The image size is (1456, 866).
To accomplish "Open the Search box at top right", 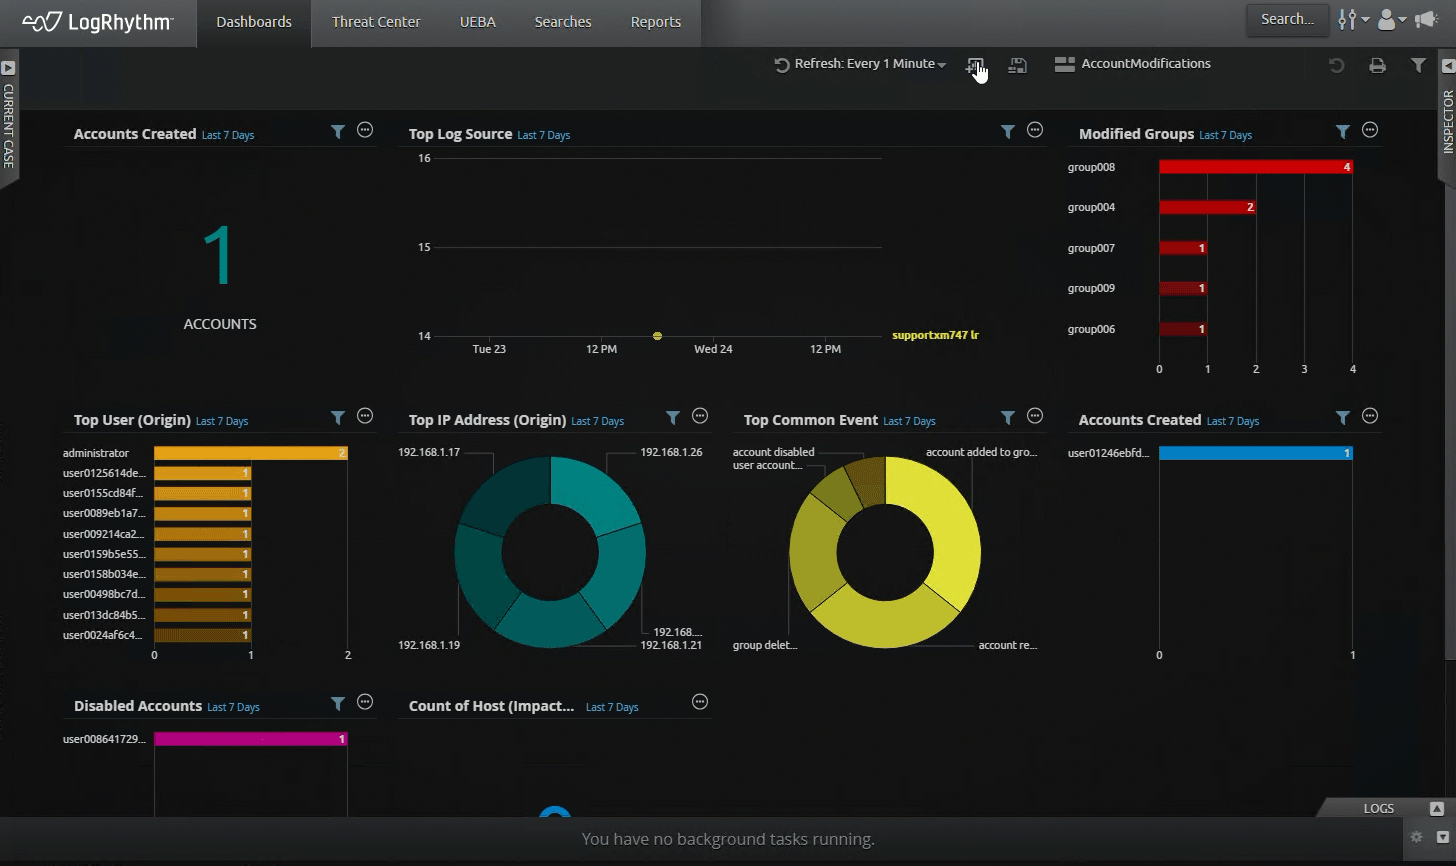I will pyautogui.click(x=1287, y=18).
